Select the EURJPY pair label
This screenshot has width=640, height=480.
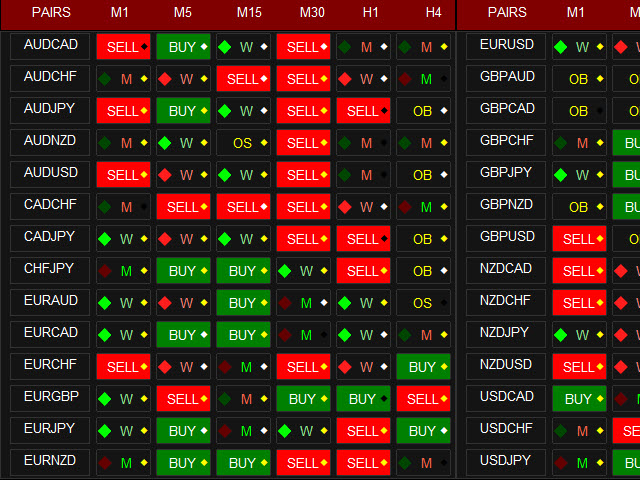point(50,430)
